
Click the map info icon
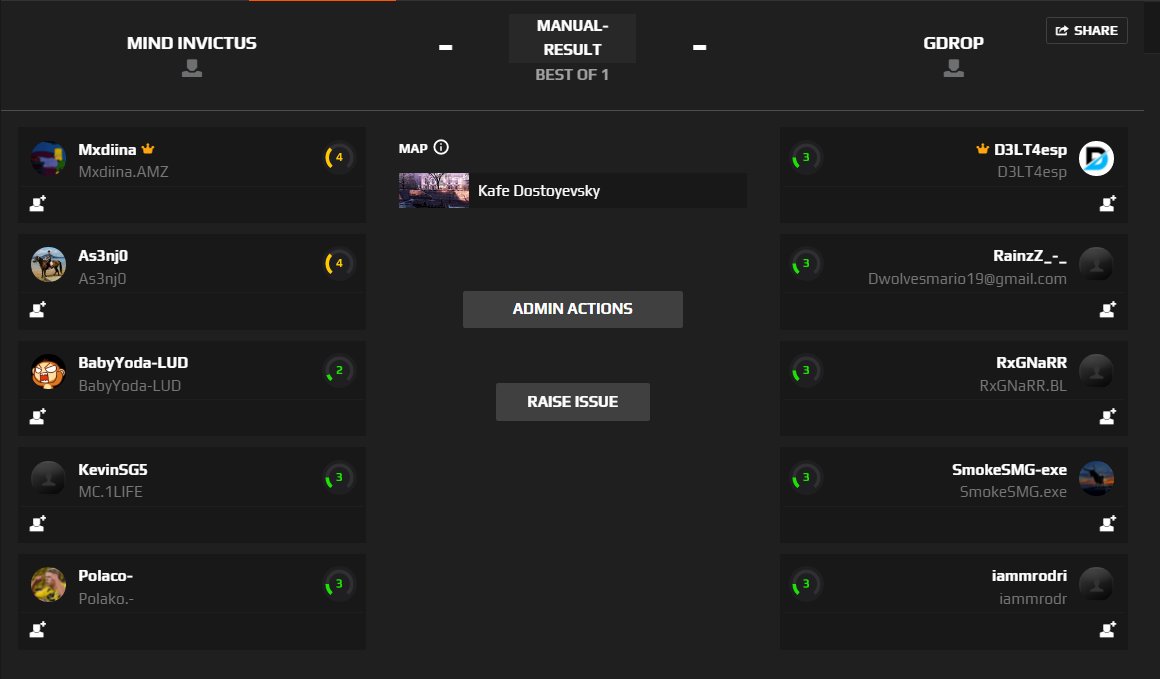click(x=441, y=147)
